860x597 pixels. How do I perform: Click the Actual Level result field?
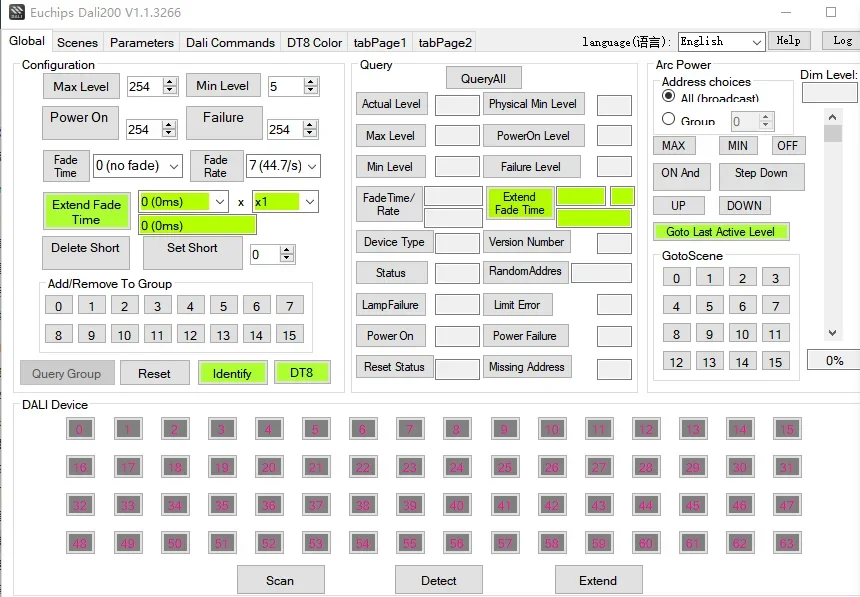(457, 105)
